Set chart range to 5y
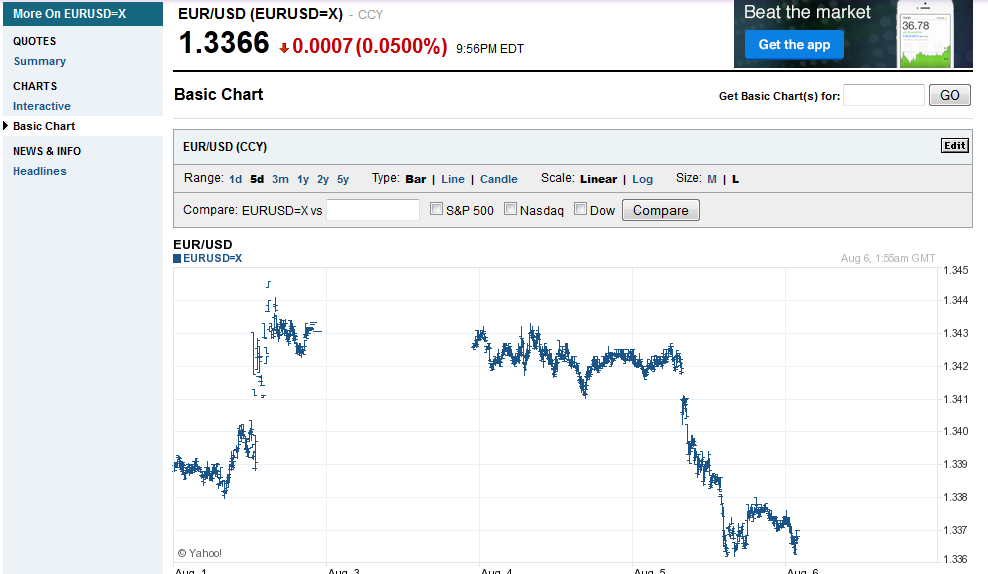988x574 pixels. pyautogui.click(x=343, y=179)
